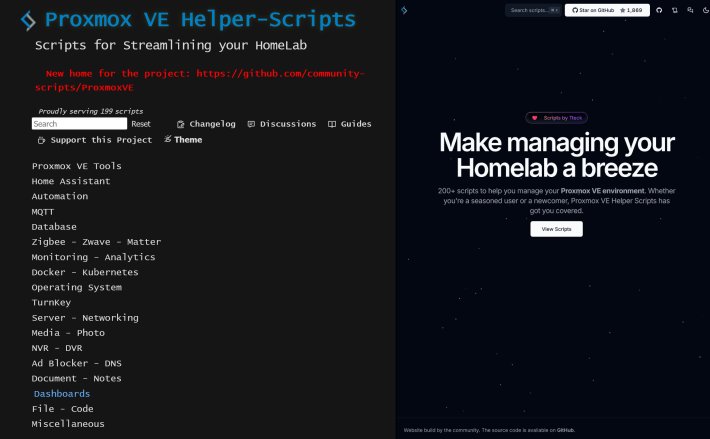Open the Miscellaneous category
This screenshot has height=439, width=710.
click(68, 424)
